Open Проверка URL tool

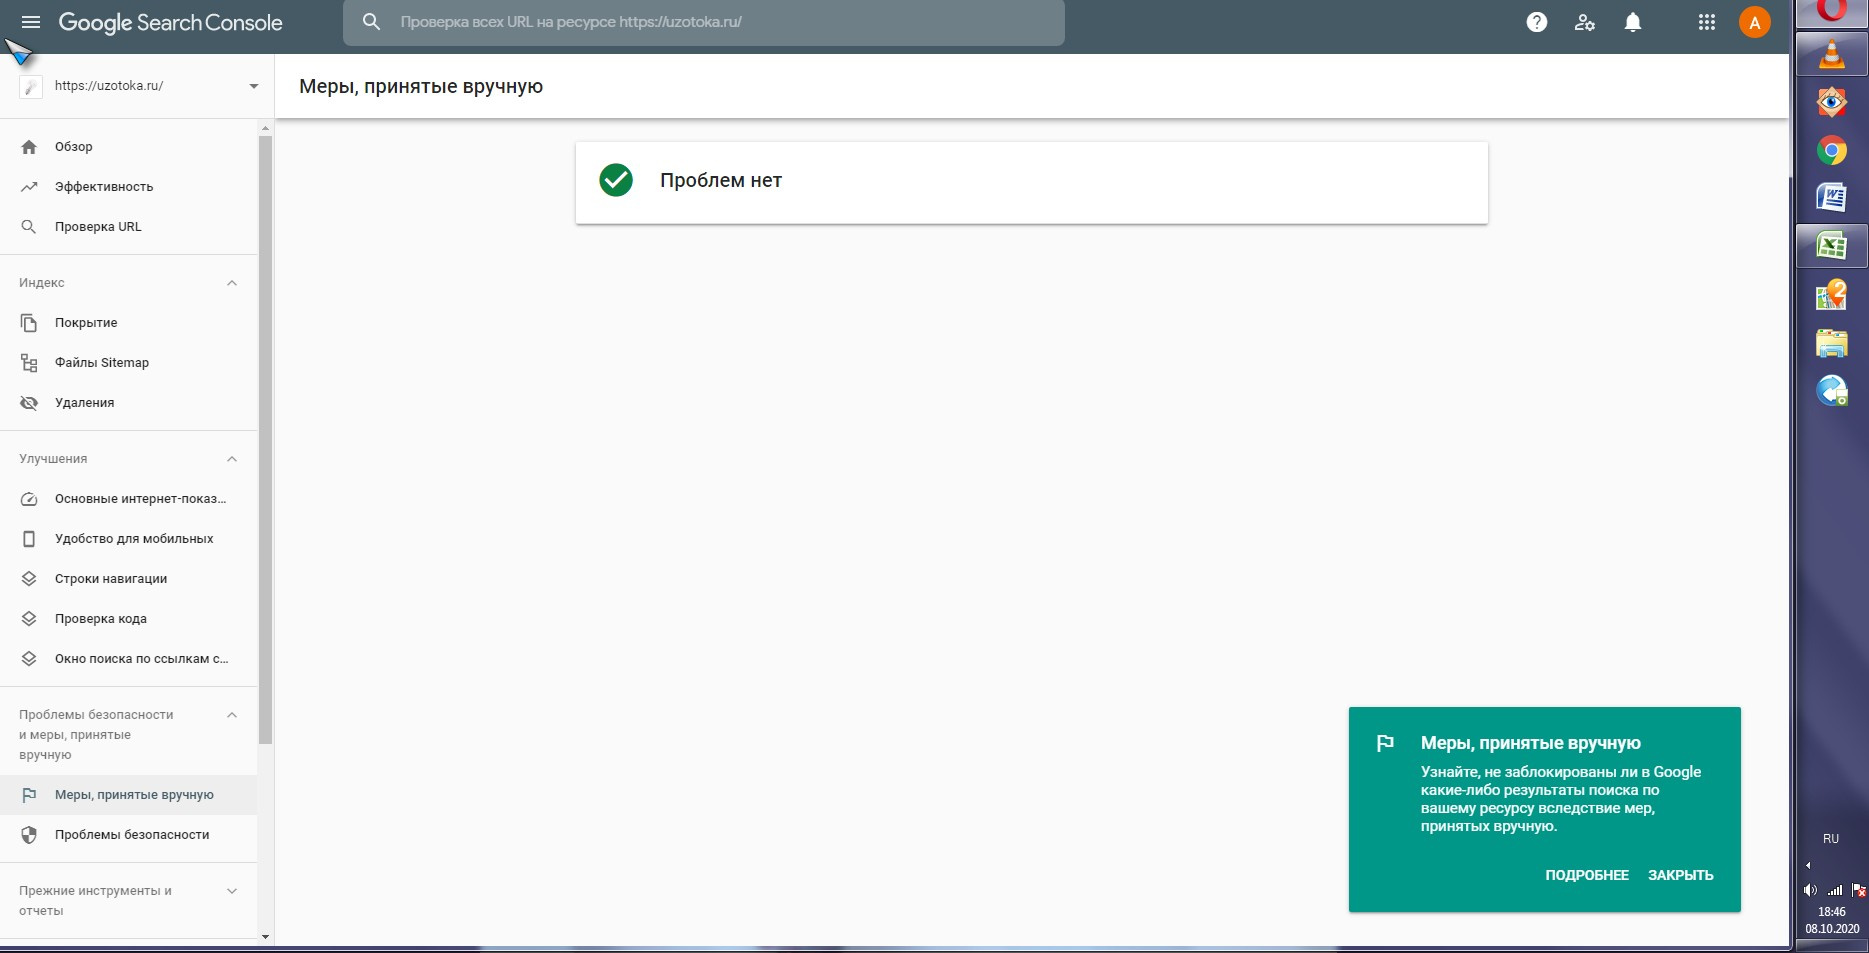tap(128, 227)
